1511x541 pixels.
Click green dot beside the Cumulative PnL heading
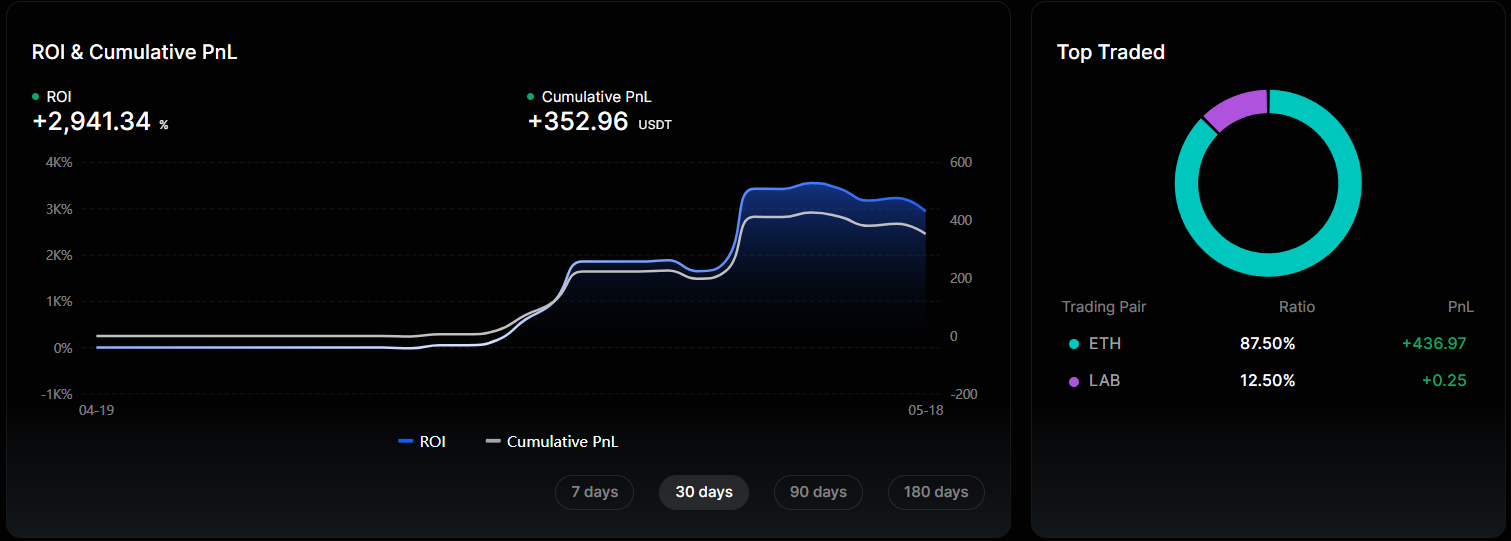(x=531, y=97)
